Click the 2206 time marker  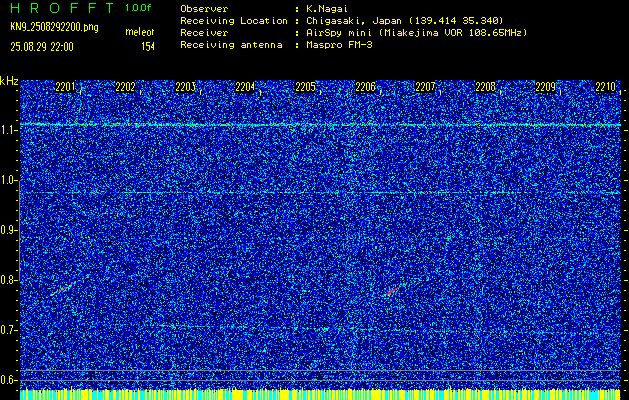pos(365,87)
